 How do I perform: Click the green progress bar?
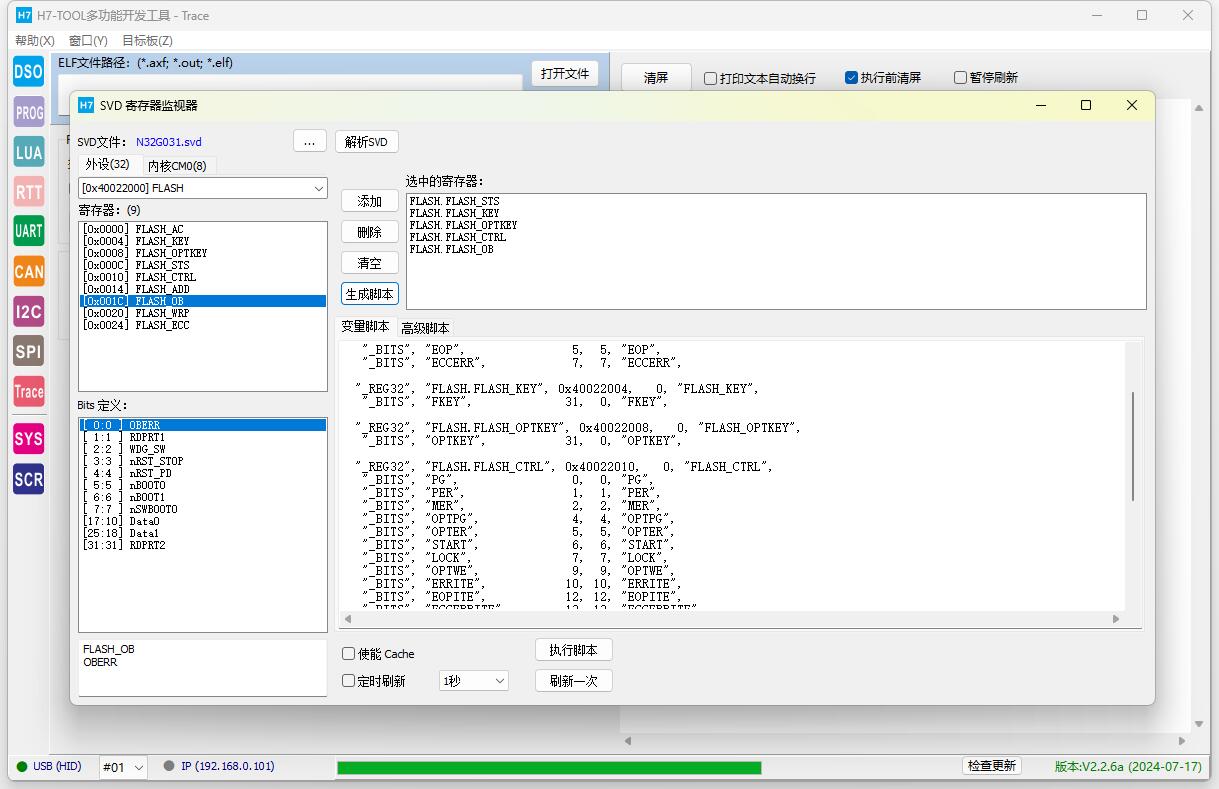click(549, 768)
